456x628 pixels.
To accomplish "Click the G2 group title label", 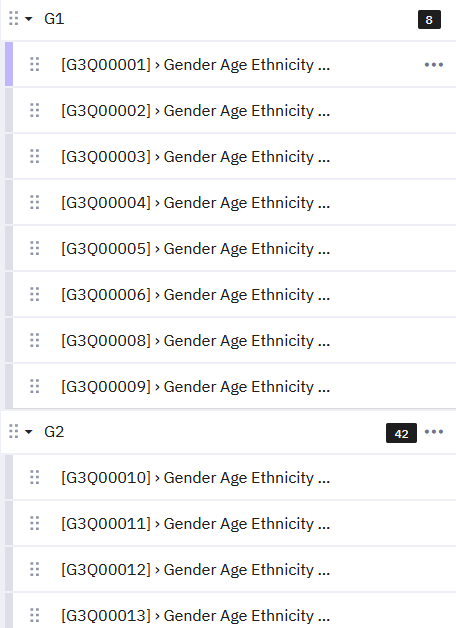I will coord(54,432).
